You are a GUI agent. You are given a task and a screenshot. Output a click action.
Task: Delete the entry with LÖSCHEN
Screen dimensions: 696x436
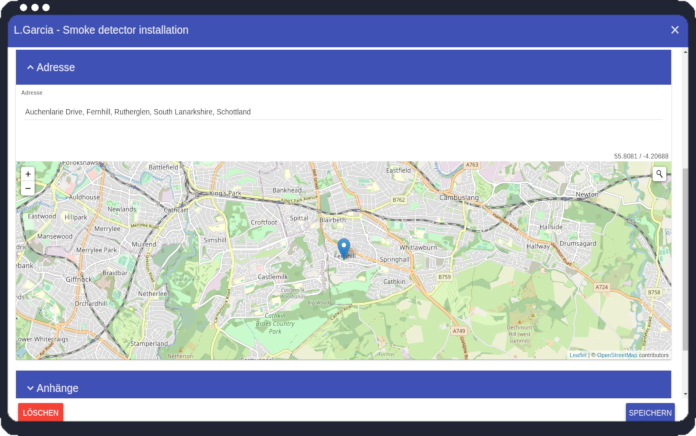point(40,412)
